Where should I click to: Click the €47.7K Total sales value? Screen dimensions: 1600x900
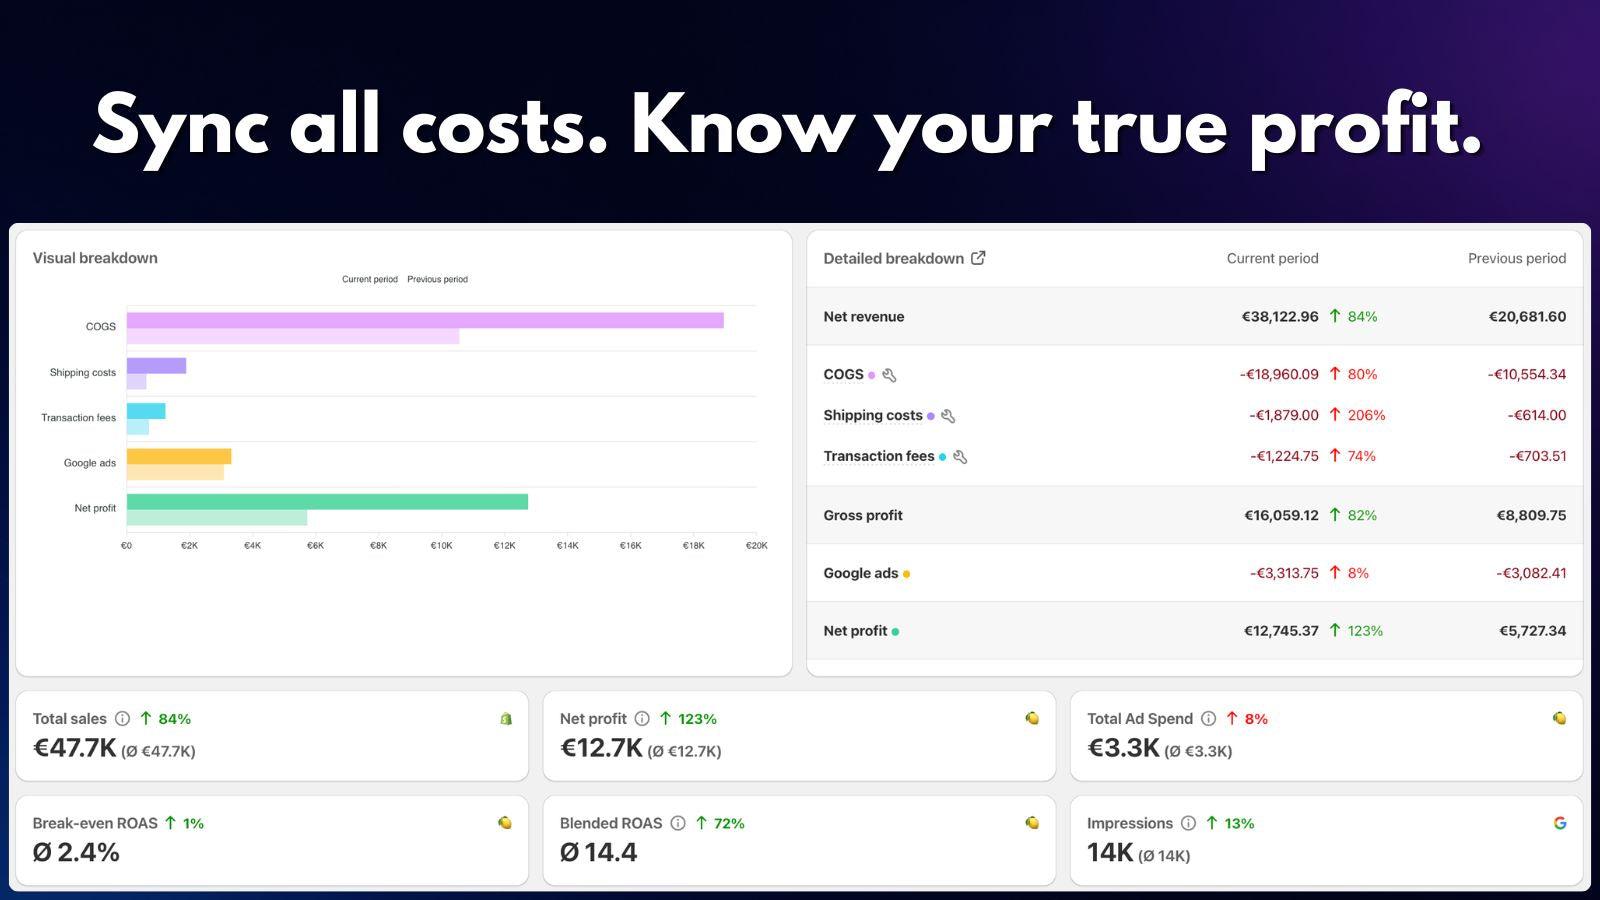click(75, 748)
